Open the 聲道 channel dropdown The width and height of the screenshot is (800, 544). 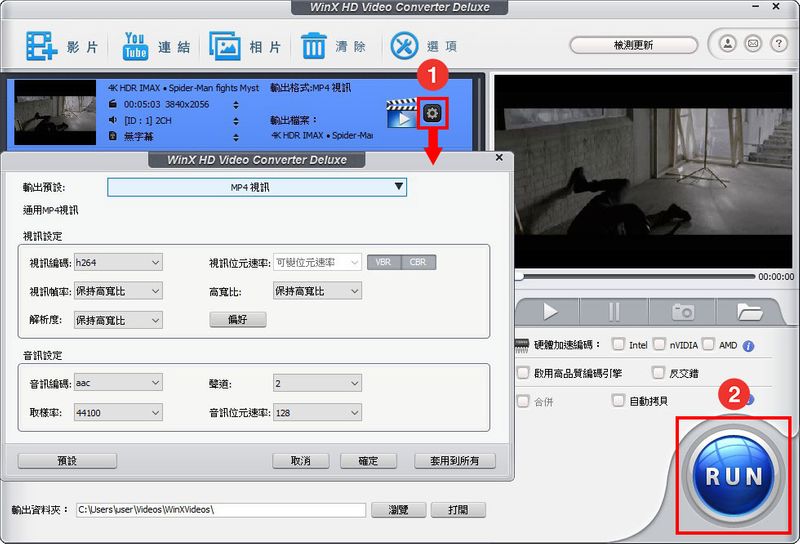[x=317, y=383]
